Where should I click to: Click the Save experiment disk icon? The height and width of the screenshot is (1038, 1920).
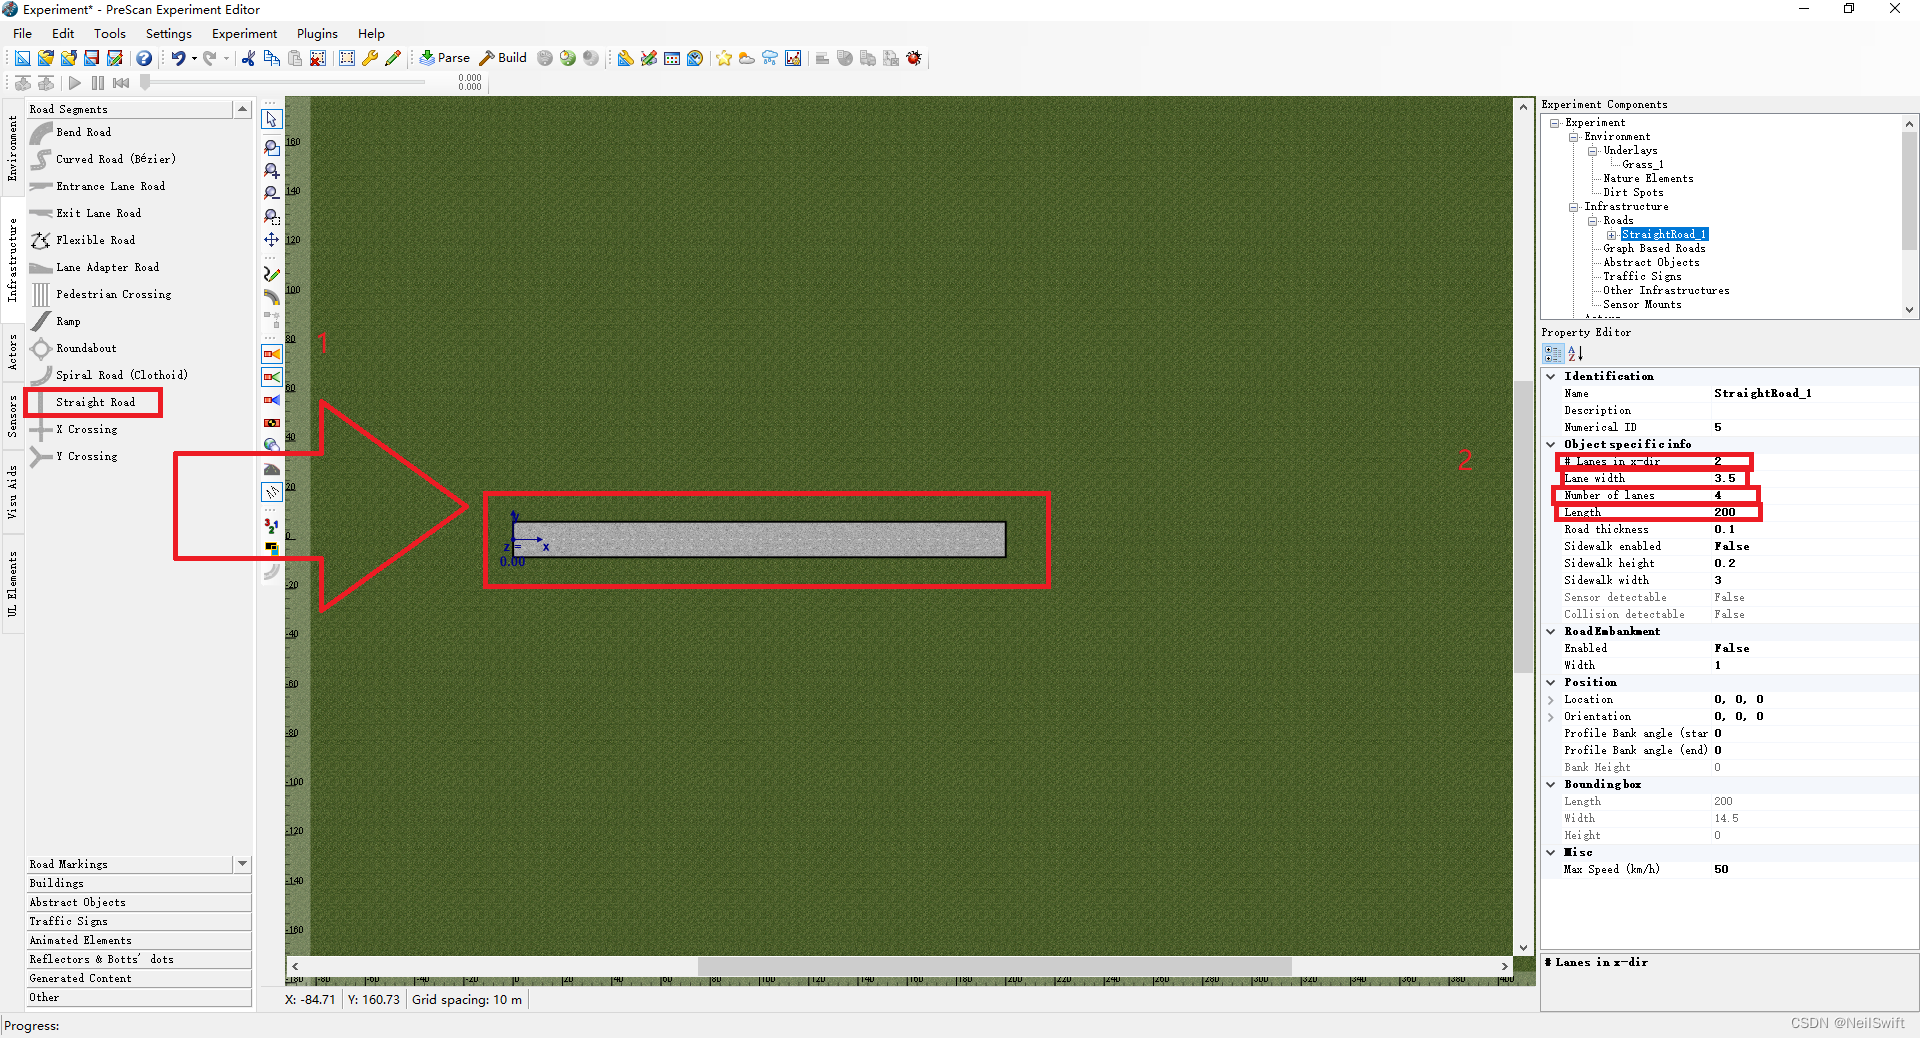coord(91,58)
